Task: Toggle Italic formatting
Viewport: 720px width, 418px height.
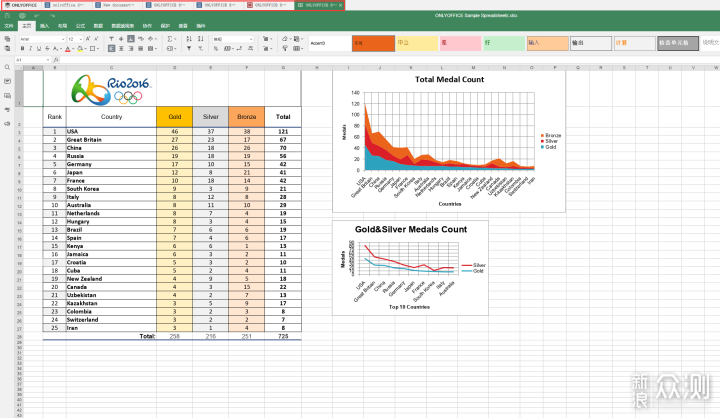Action: [30, 48]
